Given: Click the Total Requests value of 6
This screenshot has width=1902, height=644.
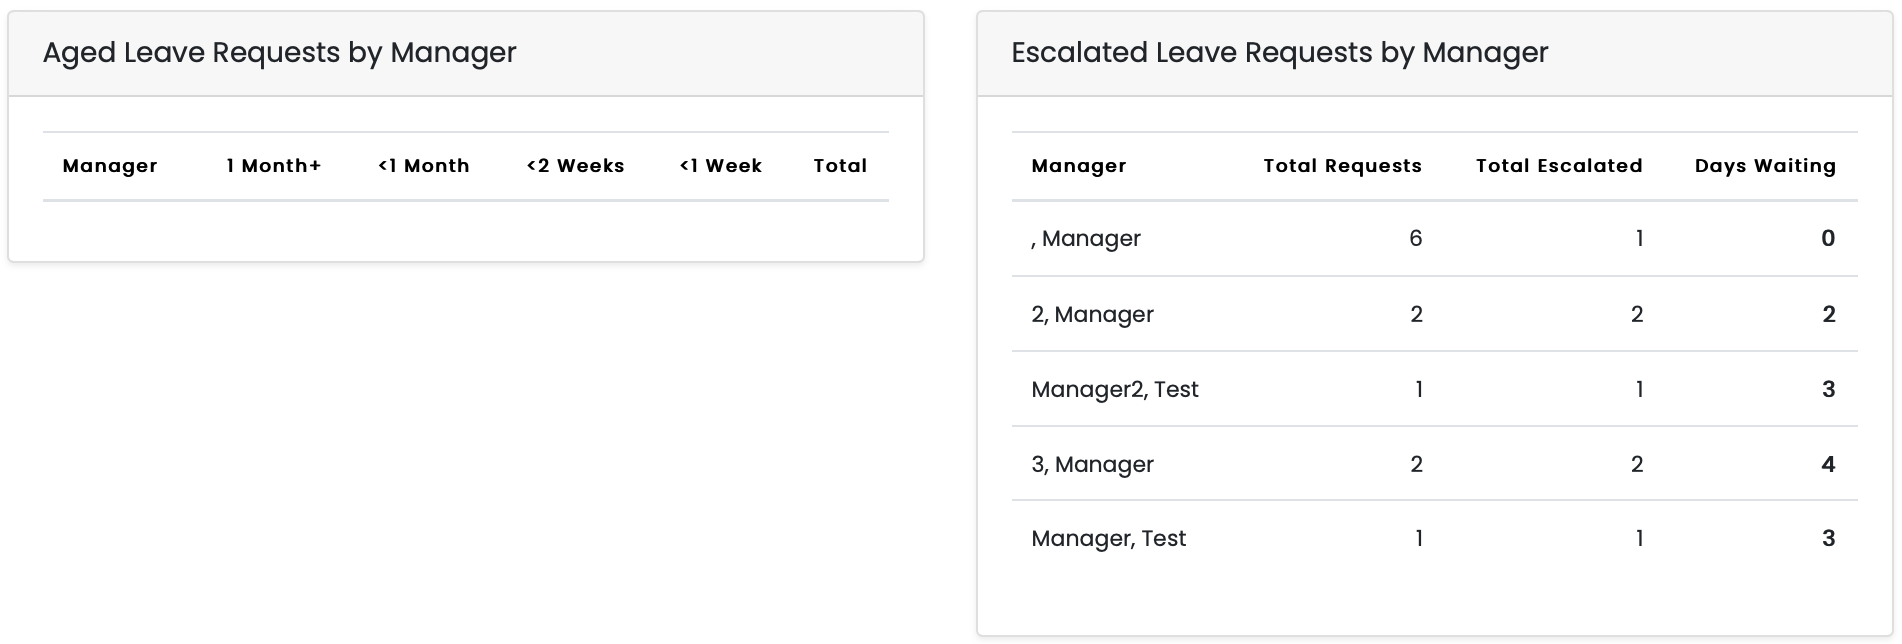Looking at the screenshot, I should pyautogui.click(x=1415, y=239).
